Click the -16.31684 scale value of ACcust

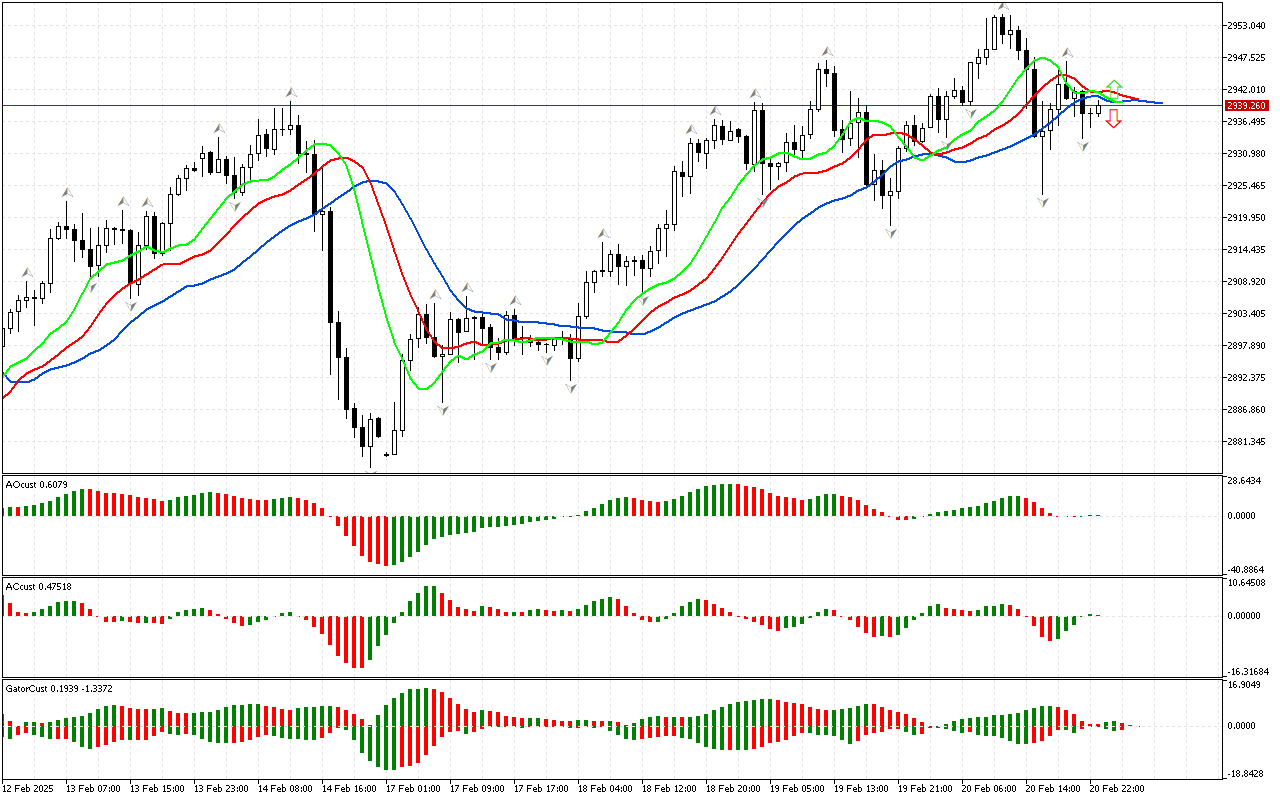tap(1249, 671)
